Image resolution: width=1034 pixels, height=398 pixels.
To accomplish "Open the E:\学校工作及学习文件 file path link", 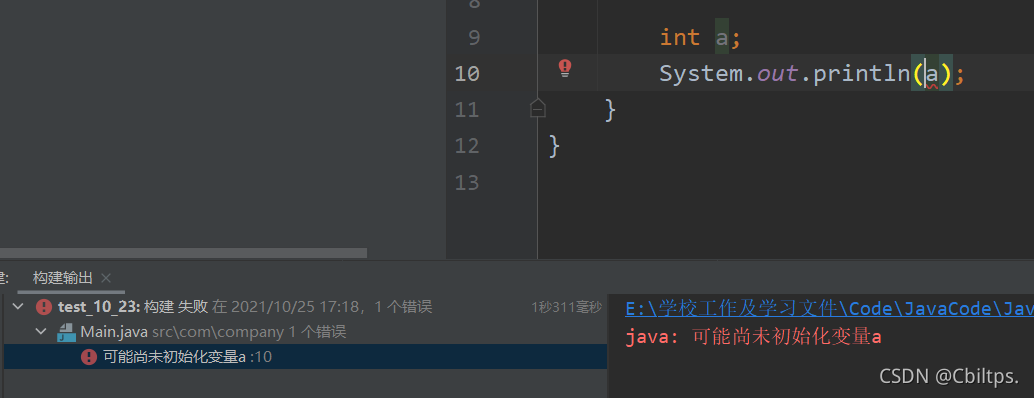I will (829, 308).
